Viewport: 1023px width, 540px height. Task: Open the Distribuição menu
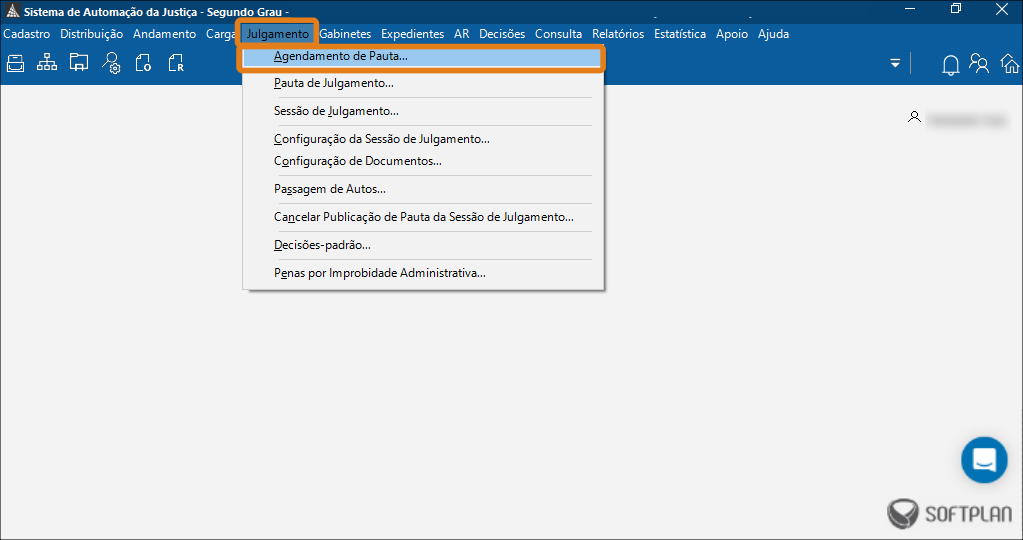(x=91, y=34)
